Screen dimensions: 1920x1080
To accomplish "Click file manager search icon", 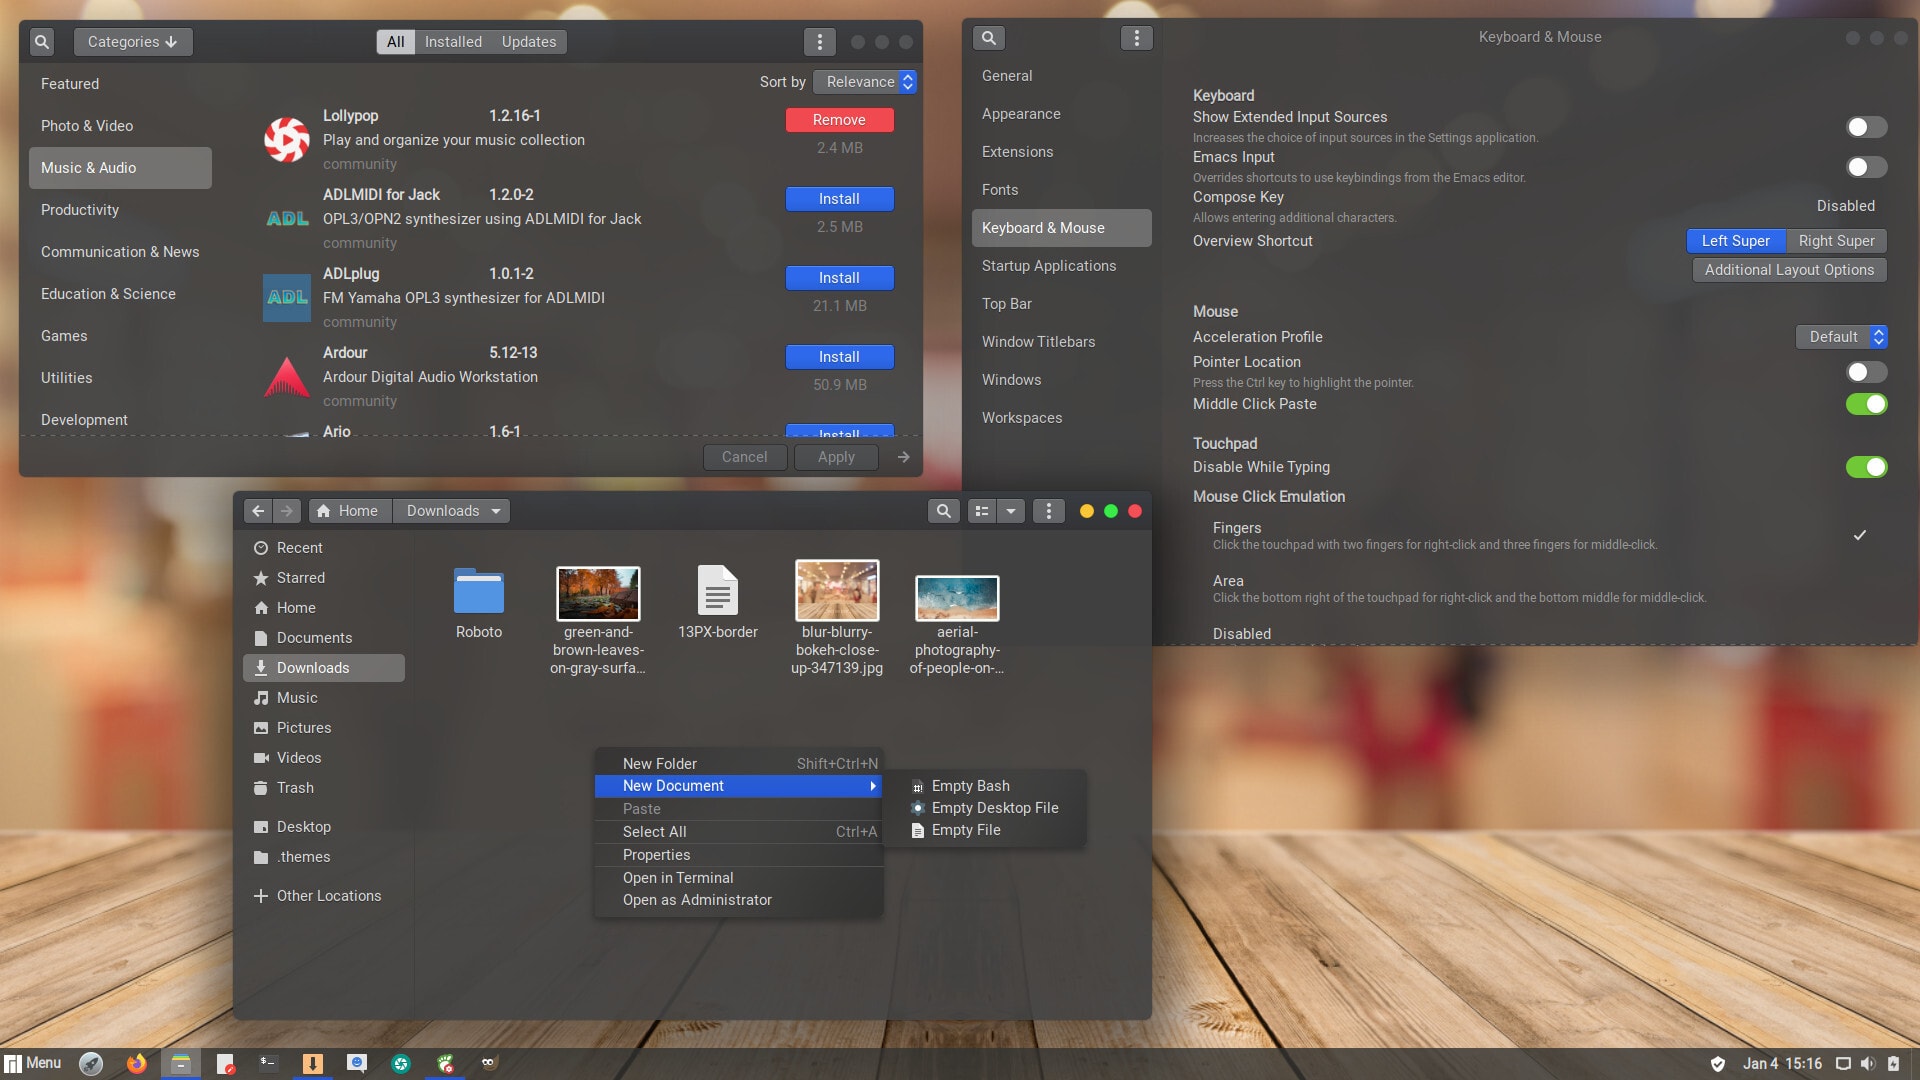I will pos(942,511).
